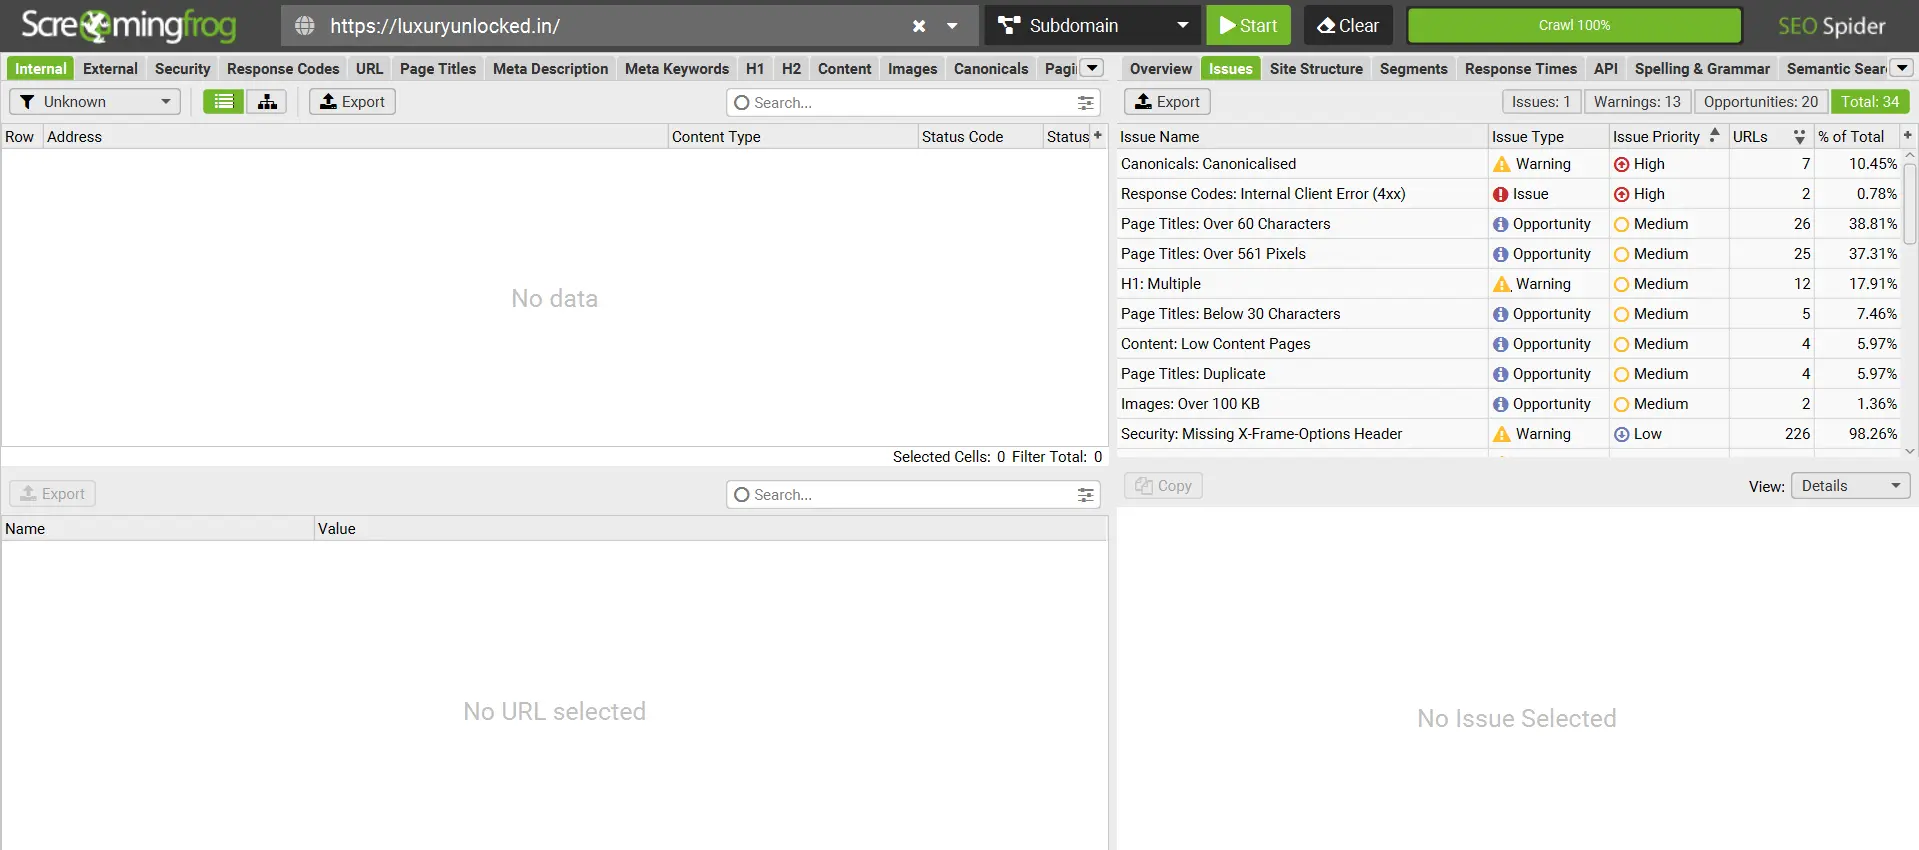Clear the URL with the X icon
The height and width of the screenshot is (850, 1919).
coord(918,26)
